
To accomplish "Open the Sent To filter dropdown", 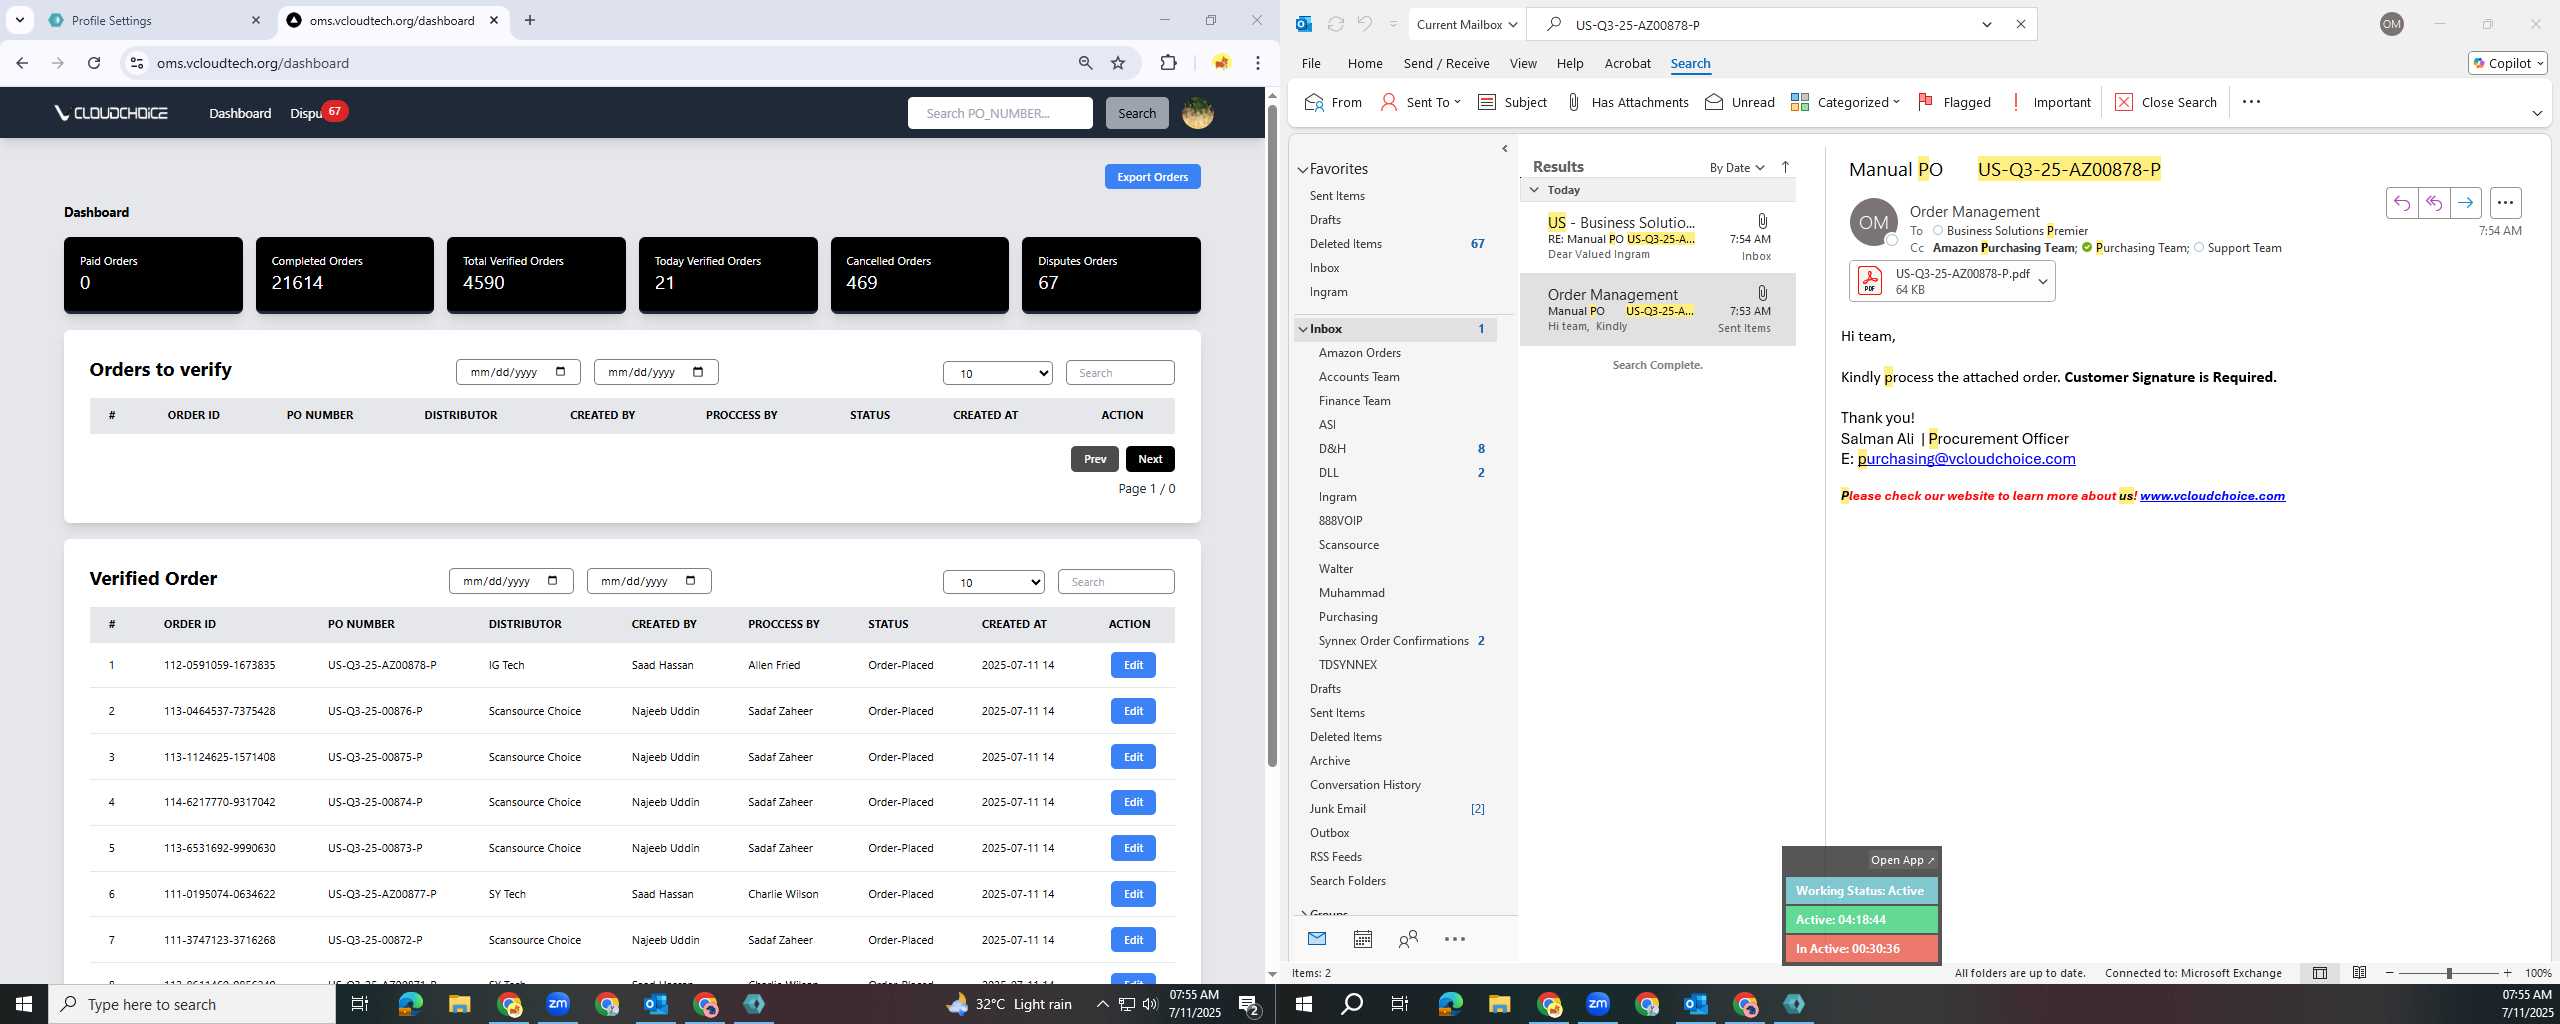I will [1421, 102].
